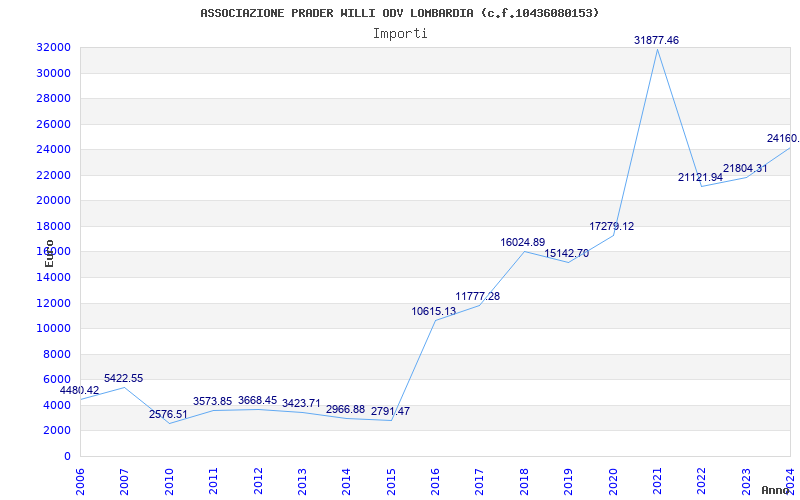Screen dimensions: 800x500
Task: Click y-axis value 6000
Action: pos(56,380)
